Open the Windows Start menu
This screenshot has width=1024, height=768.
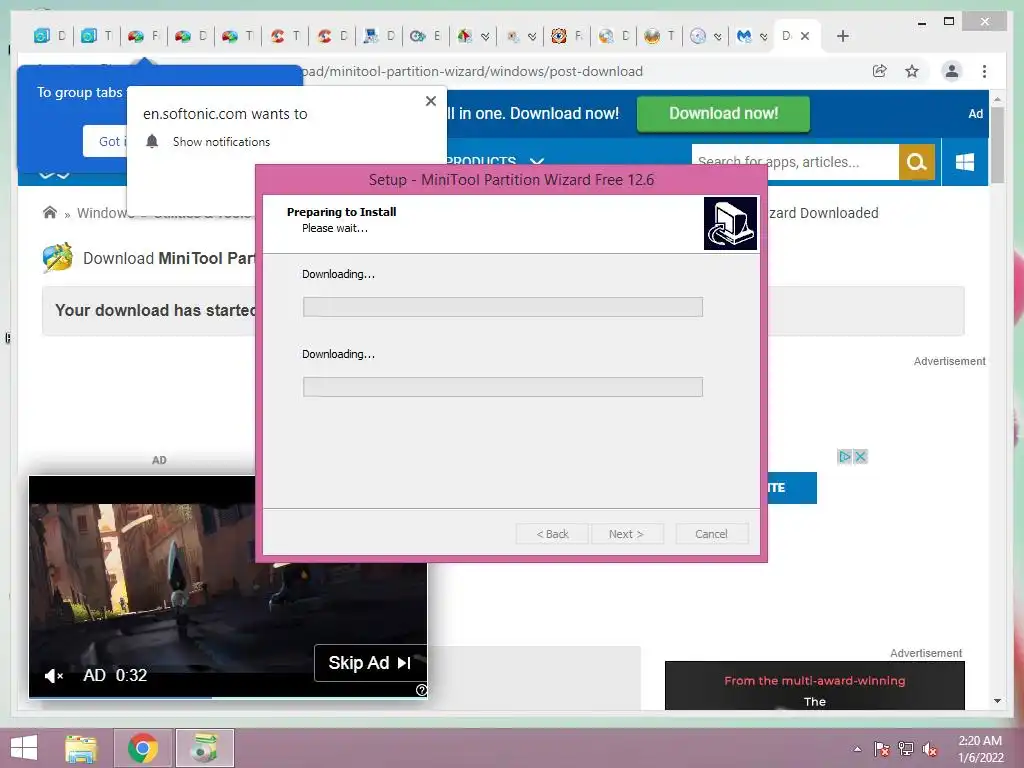click(x=24, y=748)
